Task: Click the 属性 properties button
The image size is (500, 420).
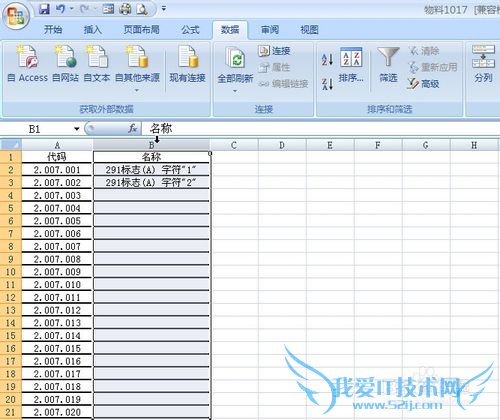Action: (274, 67)
